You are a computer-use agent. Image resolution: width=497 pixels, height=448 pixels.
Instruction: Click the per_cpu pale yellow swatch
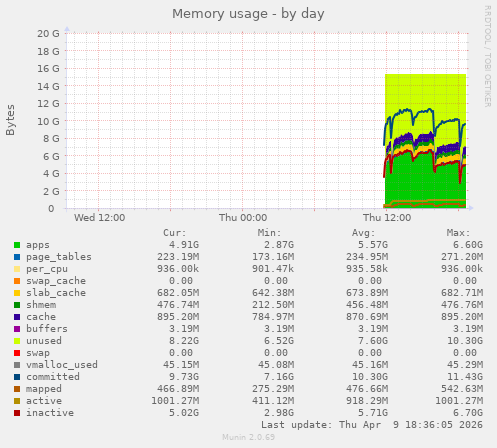coord(17,269)
